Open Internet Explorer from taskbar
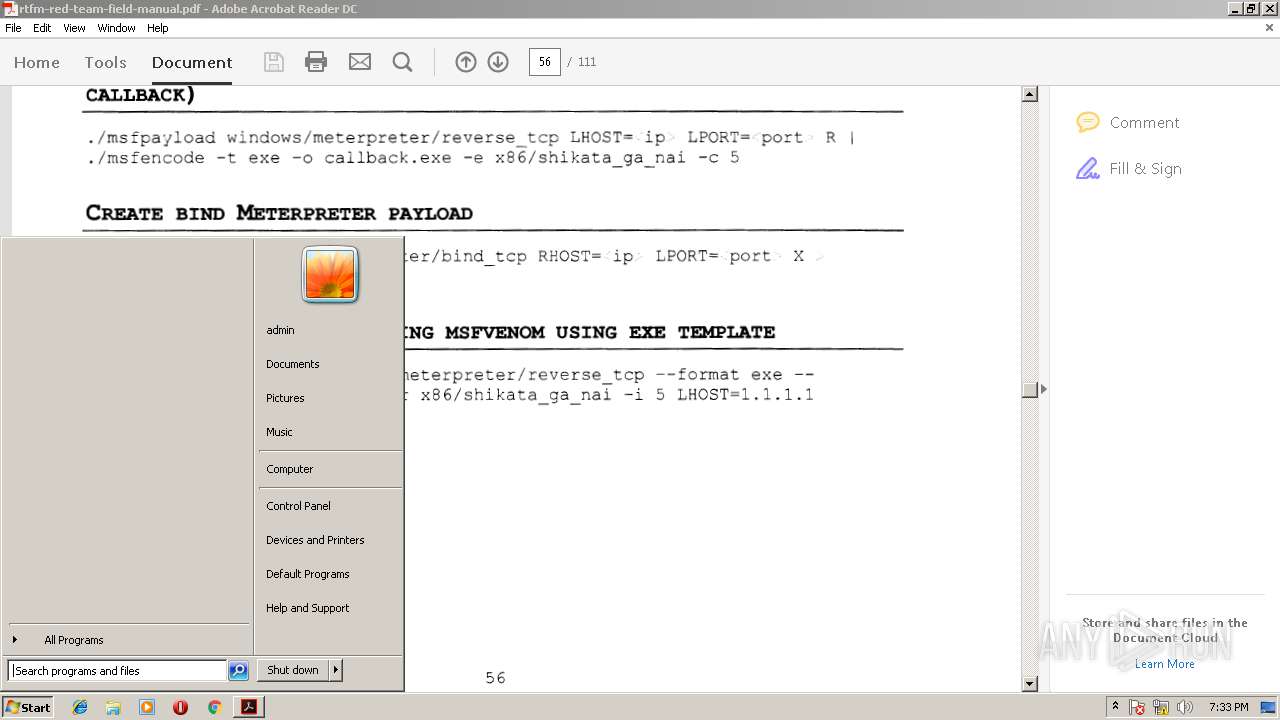 coord(80,707)
